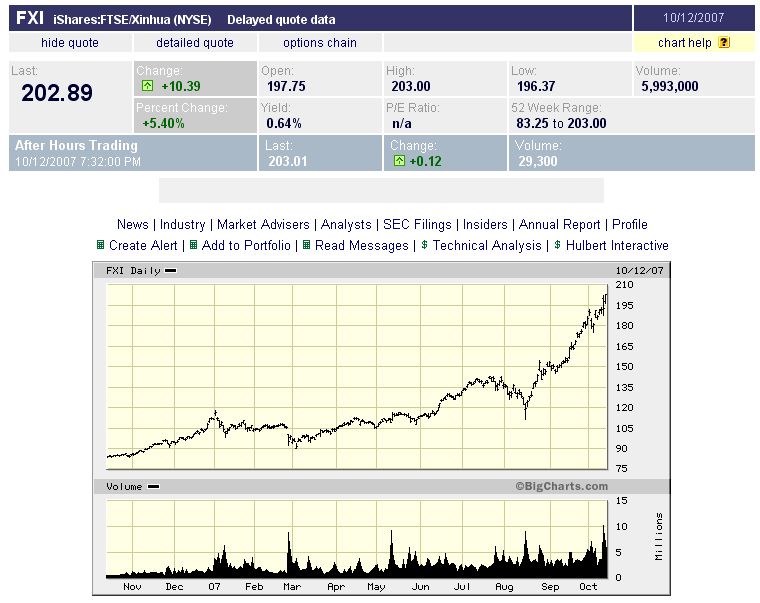Open the News link

pyautogui.click(x=132, y=225)
